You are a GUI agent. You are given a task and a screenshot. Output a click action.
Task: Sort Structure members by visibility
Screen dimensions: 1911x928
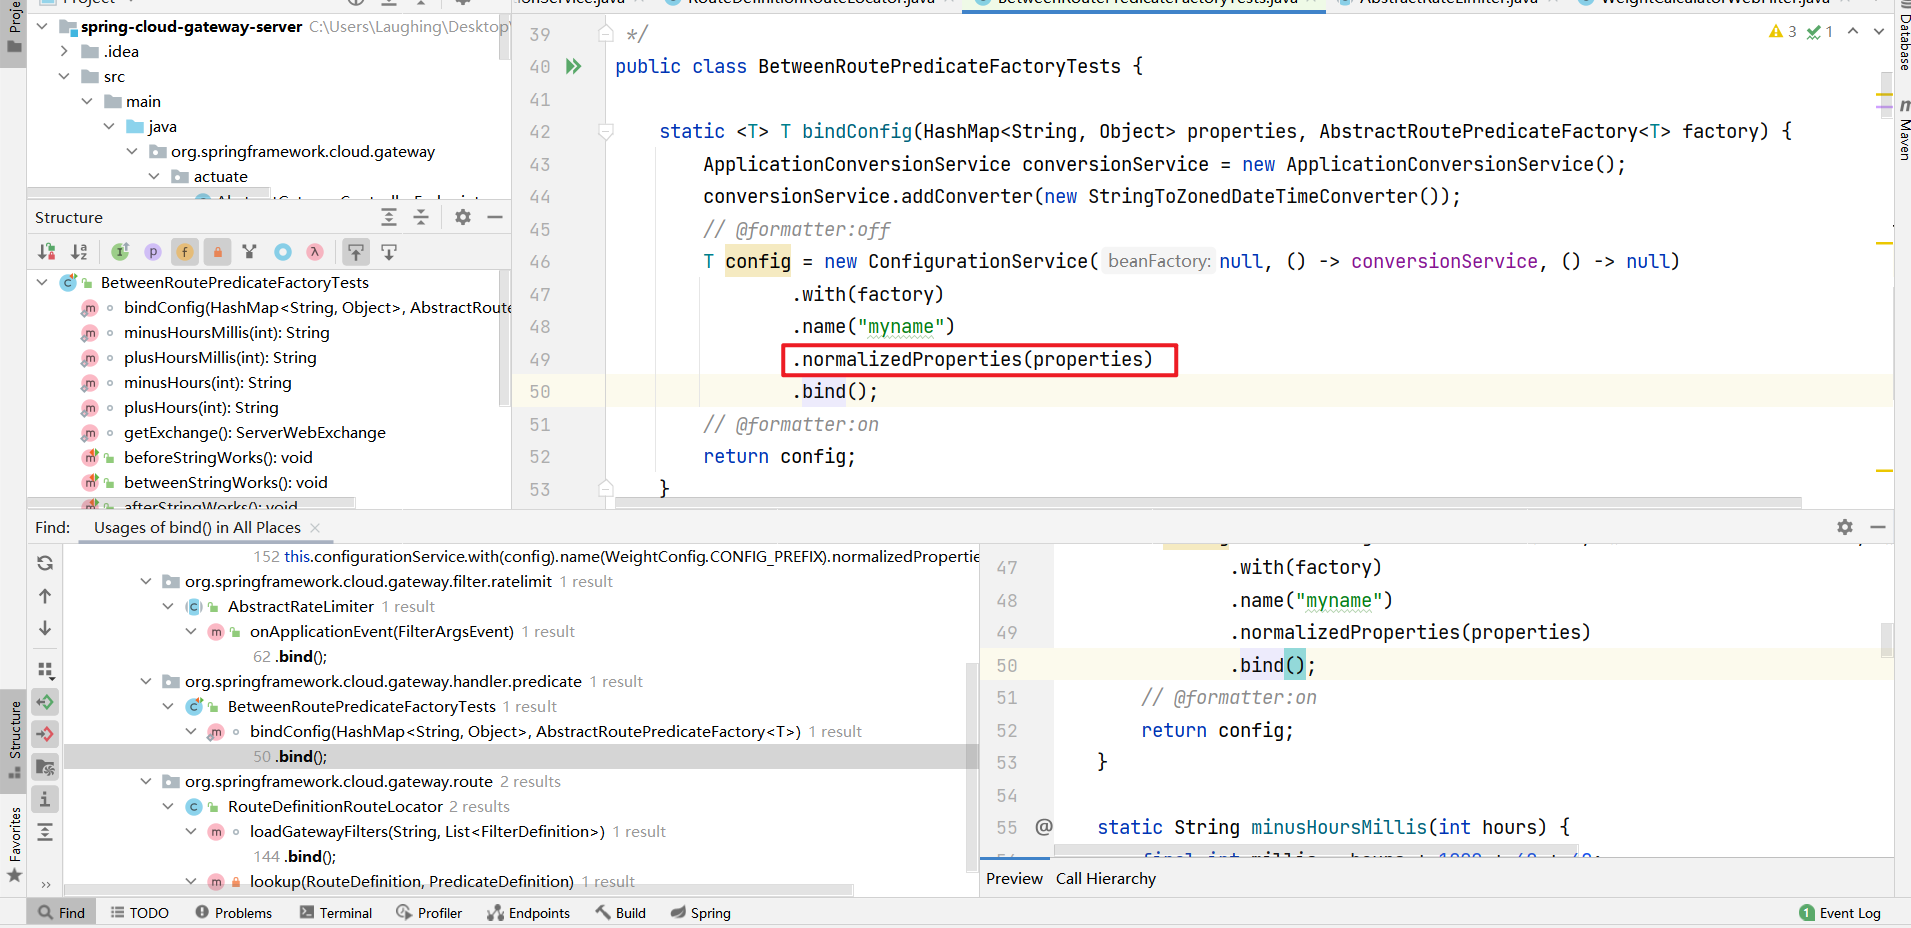coord(47,252)
